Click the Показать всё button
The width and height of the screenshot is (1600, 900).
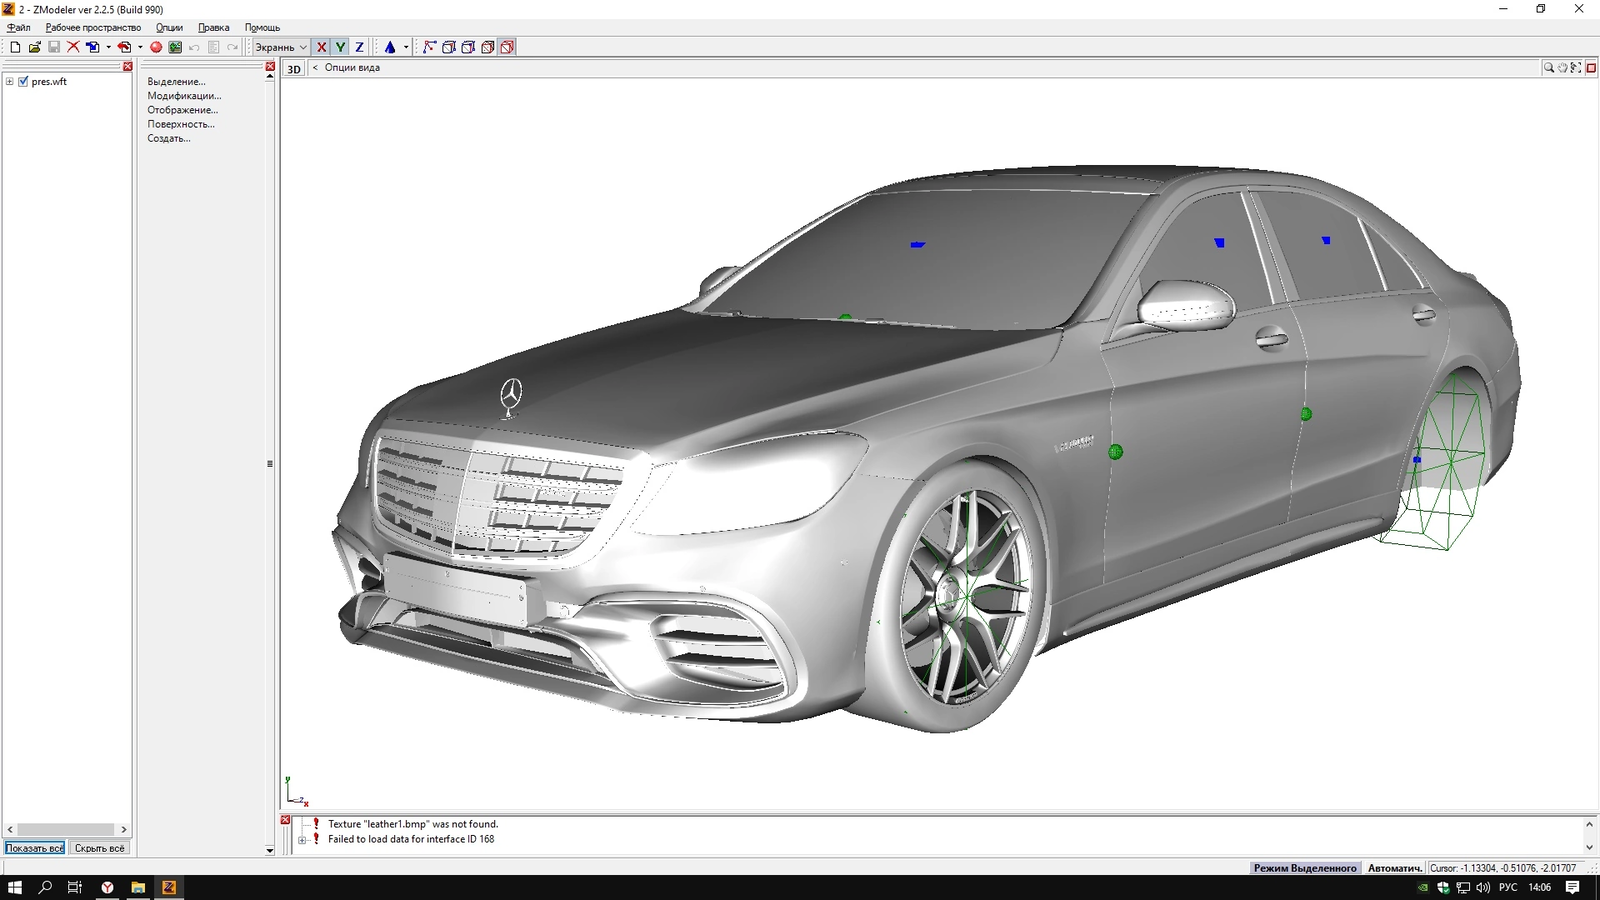35,848
